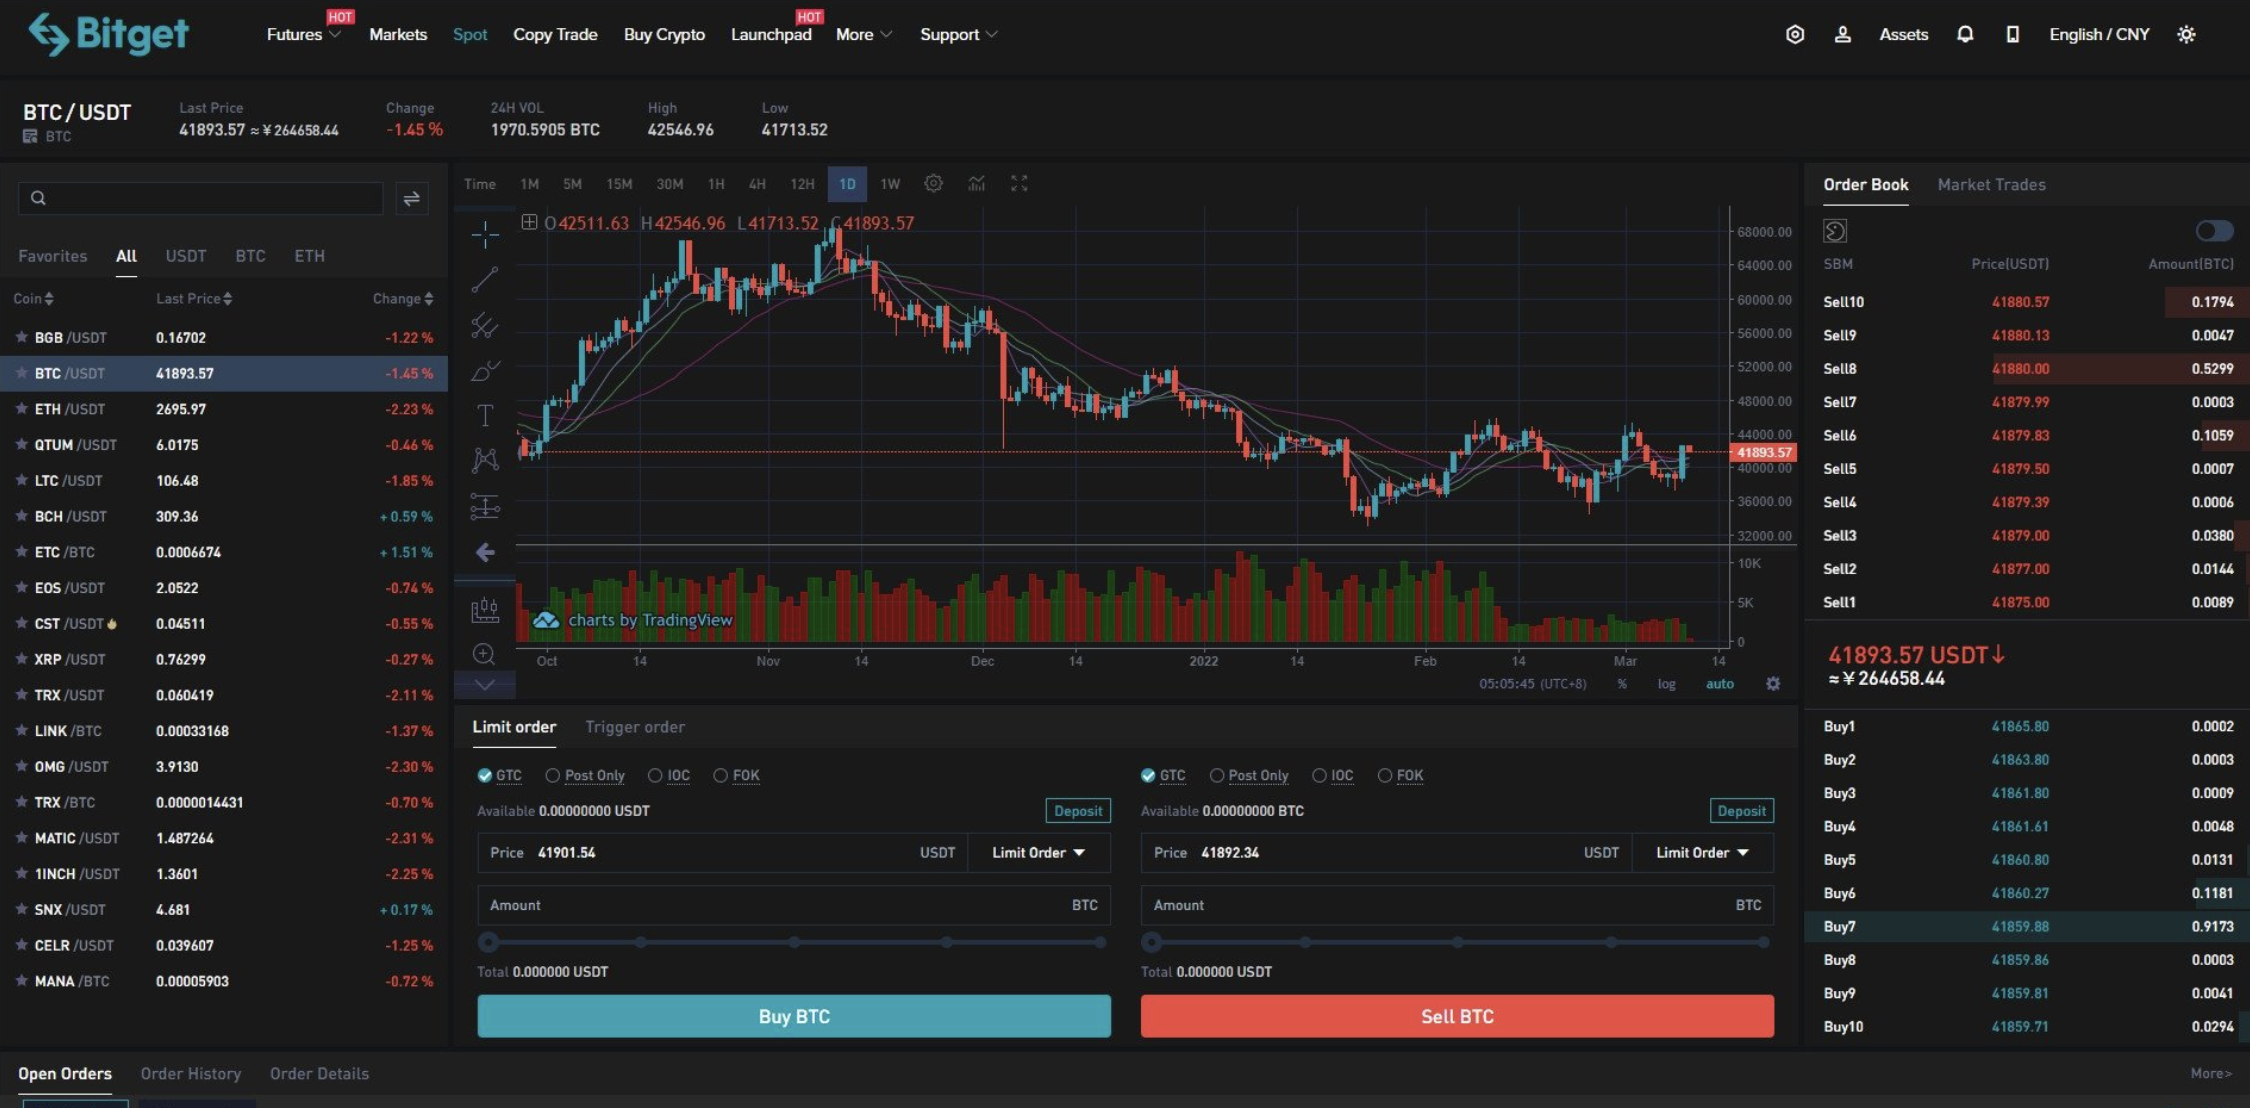
Task: Sort coin list by Last Price
Action: pos(194,298)
